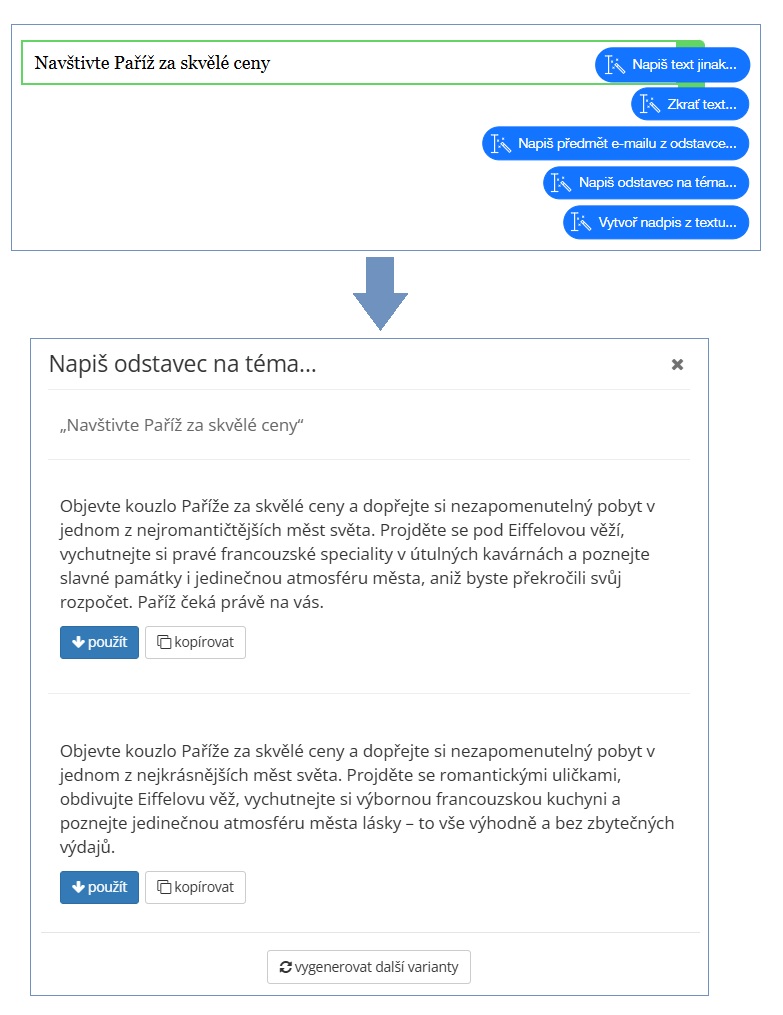Click the down-arrow icon in second 'použít' button
The height and width of the screenshot is (1015, 783).
(78, 887)
